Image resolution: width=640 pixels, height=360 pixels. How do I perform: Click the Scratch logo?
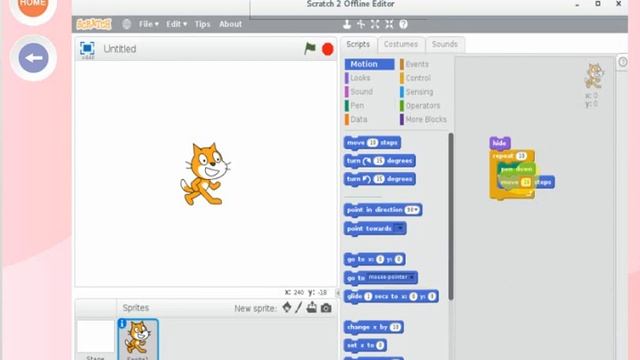coord(94,24)
